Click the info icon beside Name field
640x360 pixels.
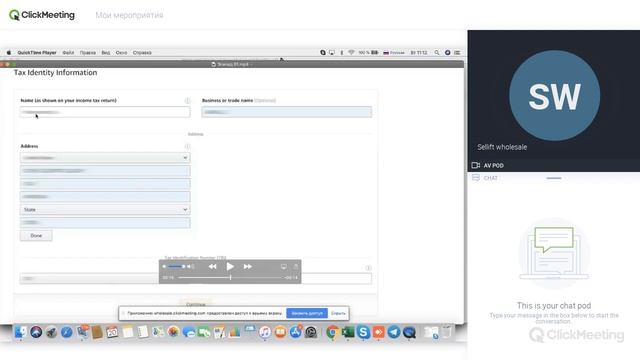[187, 100]
